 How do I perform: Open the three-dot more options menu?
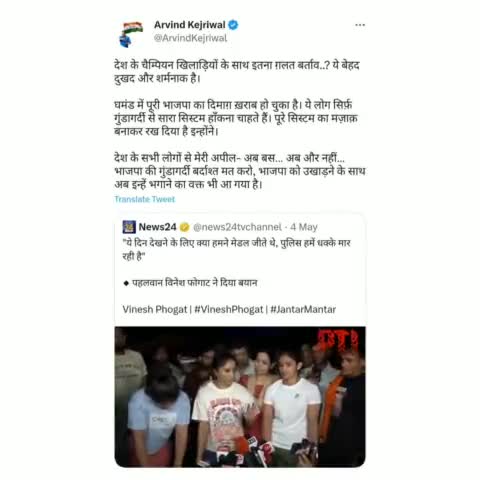pos(360,25)
